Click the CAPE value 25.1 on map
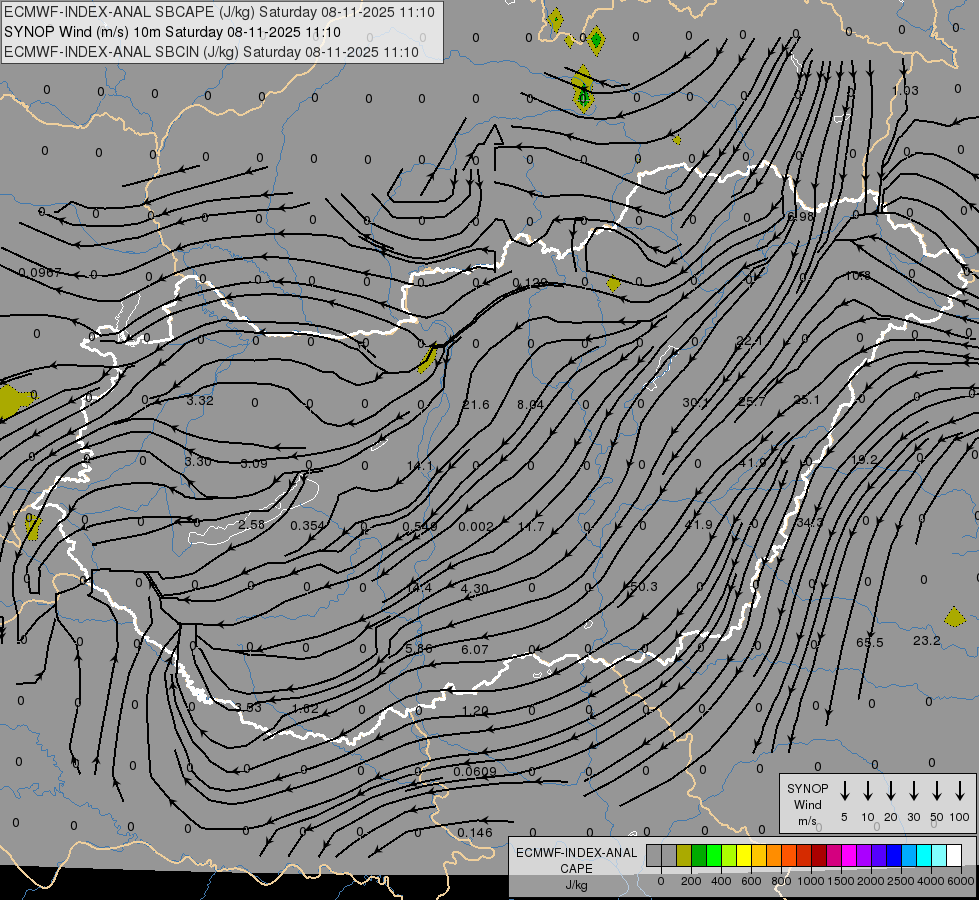979x900 pixels. (806, 400)
